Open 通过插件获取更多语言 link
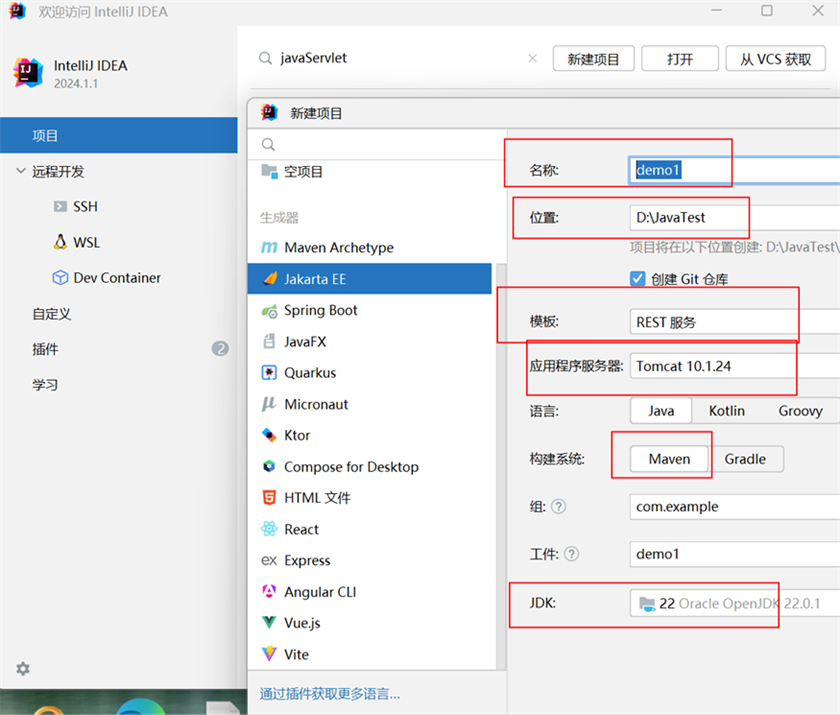Viewport: 840px width, 715px height. click(x=330, y=694)
